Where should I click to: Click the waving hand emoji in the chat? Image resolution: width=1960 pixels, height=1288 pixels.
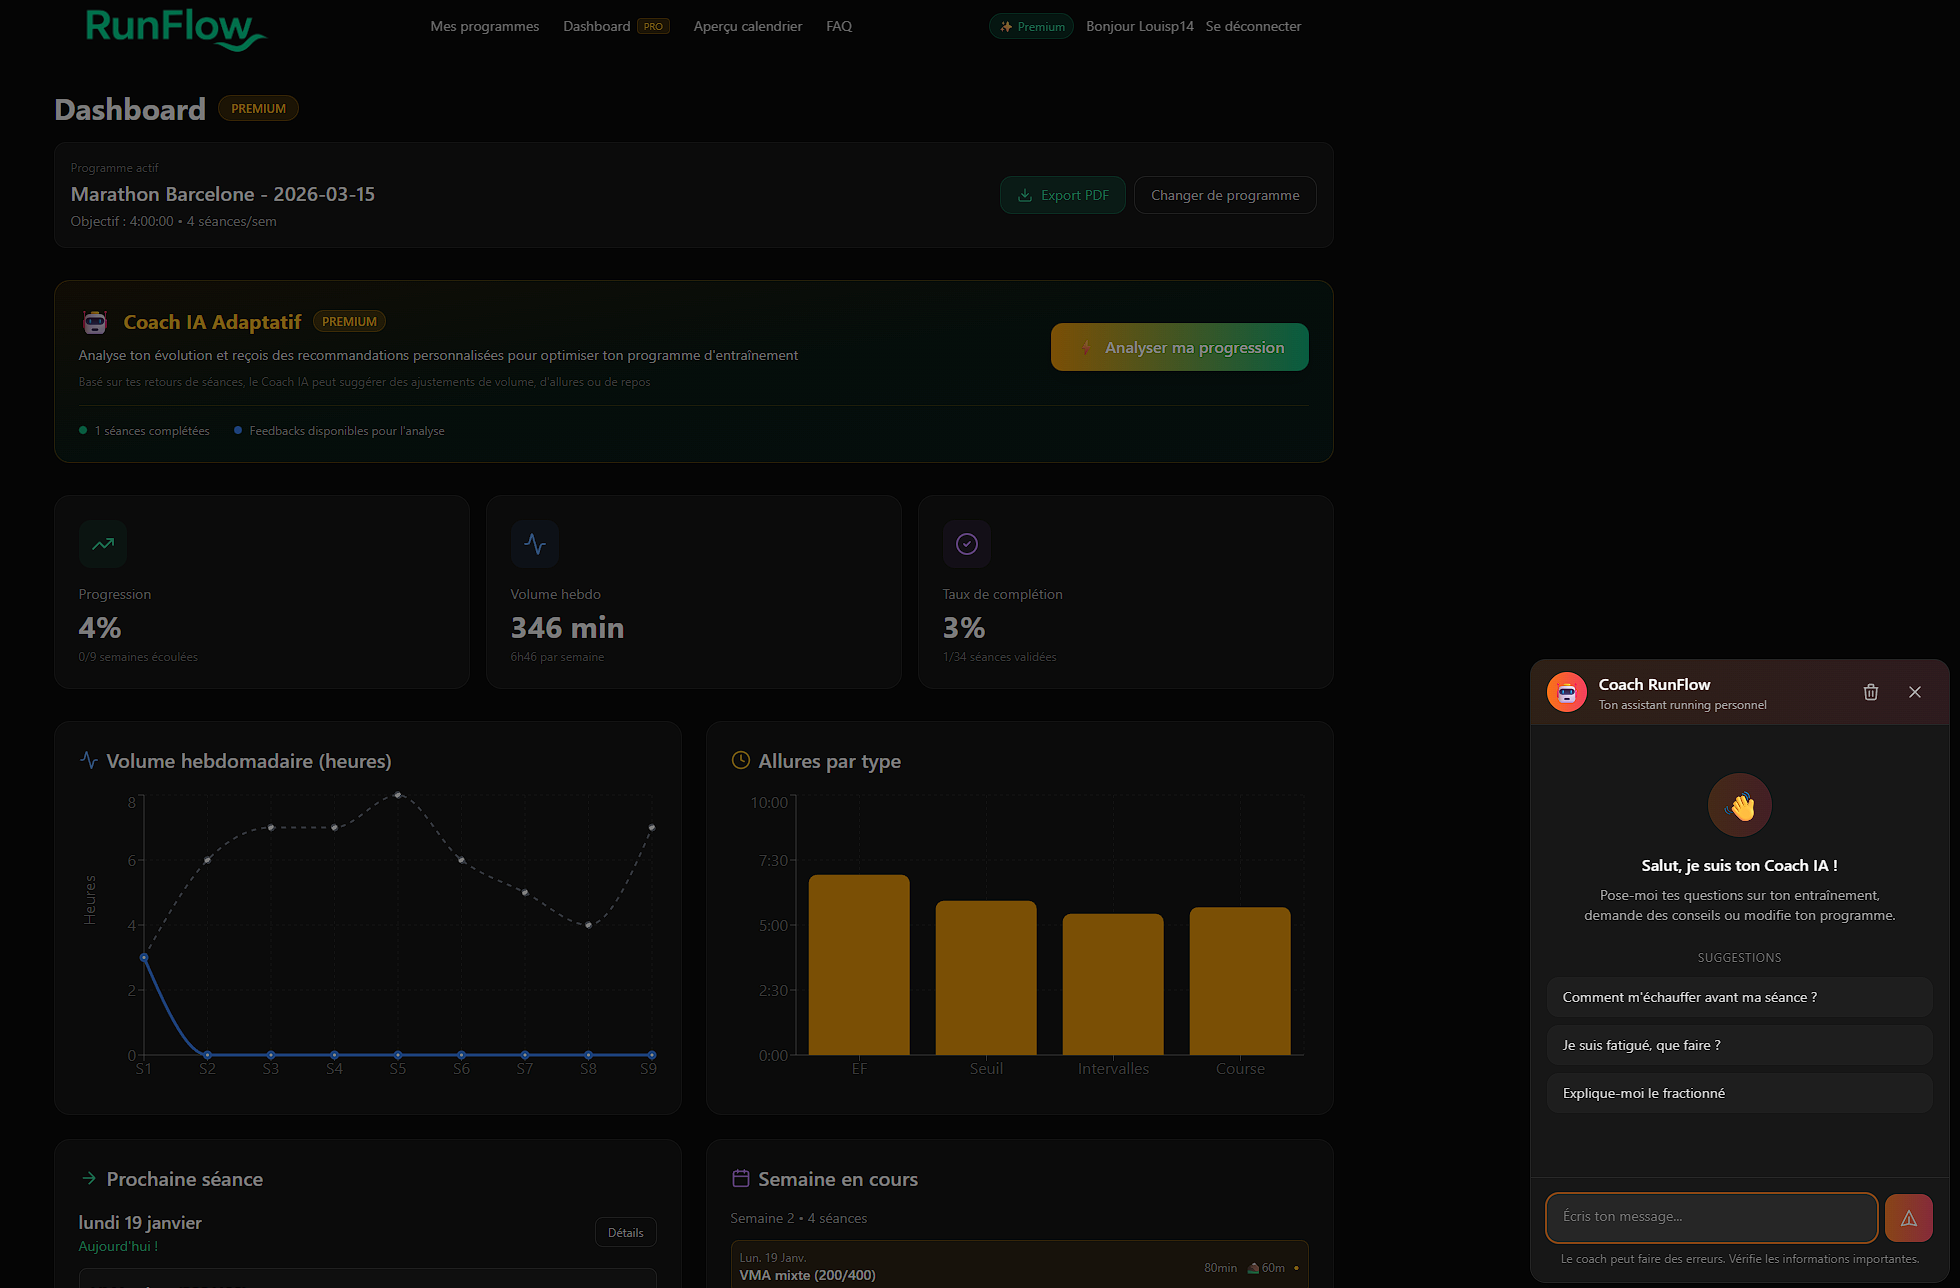[1740, 805]
